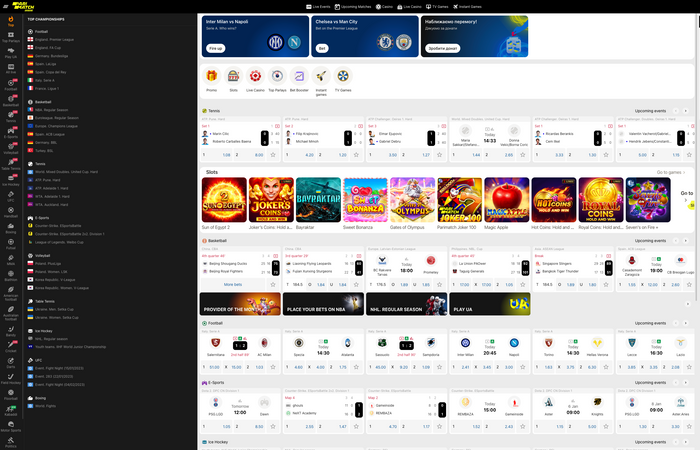Click Bet on Chelsea vs Man City banner
This screenshot has width=700, height=450.
pyautogui.click(x=322, y=48)
